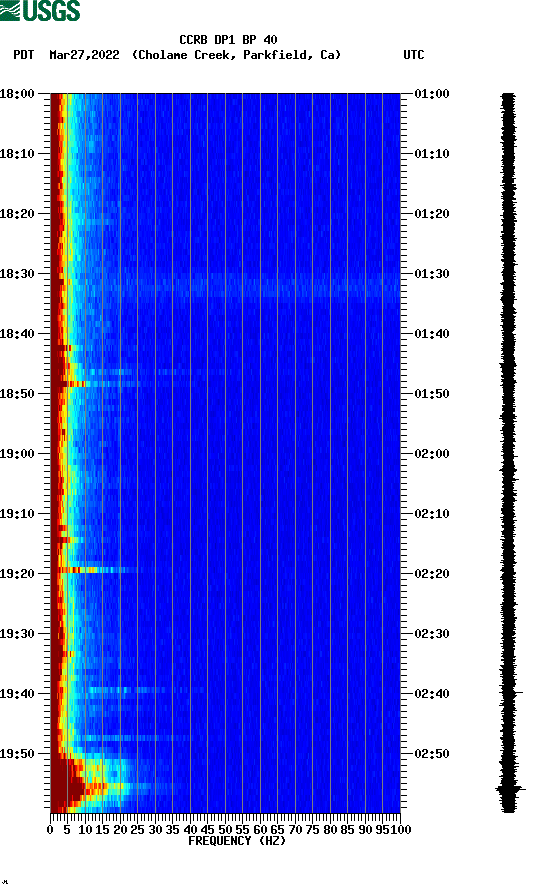Click the 'PDT' timezone label
Image resolution: width=552 pixels, height=893 pixels.
(x=23, y=55)
